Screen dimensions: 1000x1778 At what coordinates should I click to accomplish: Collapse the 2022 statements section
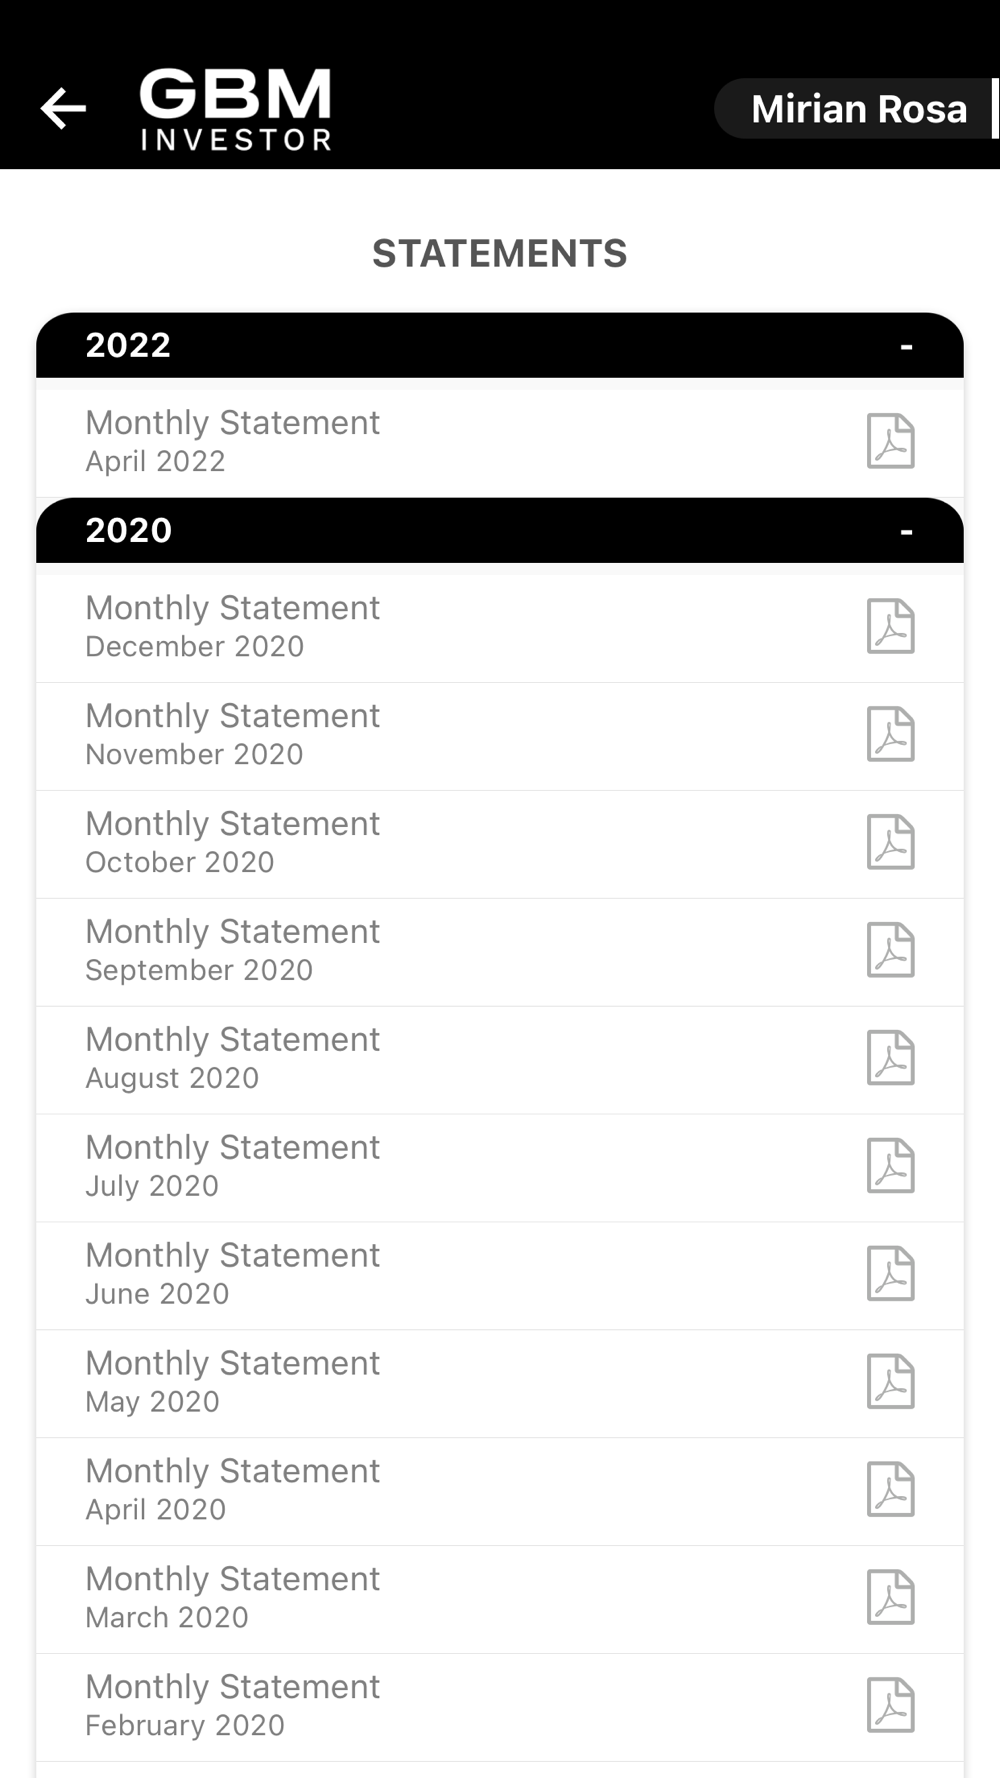[906, 347]
